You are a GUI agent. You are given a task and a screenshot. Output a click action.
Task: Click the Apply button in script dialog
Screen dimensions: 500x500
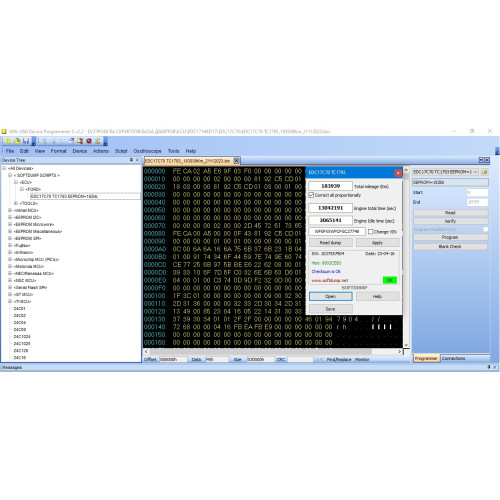[377, 243]
